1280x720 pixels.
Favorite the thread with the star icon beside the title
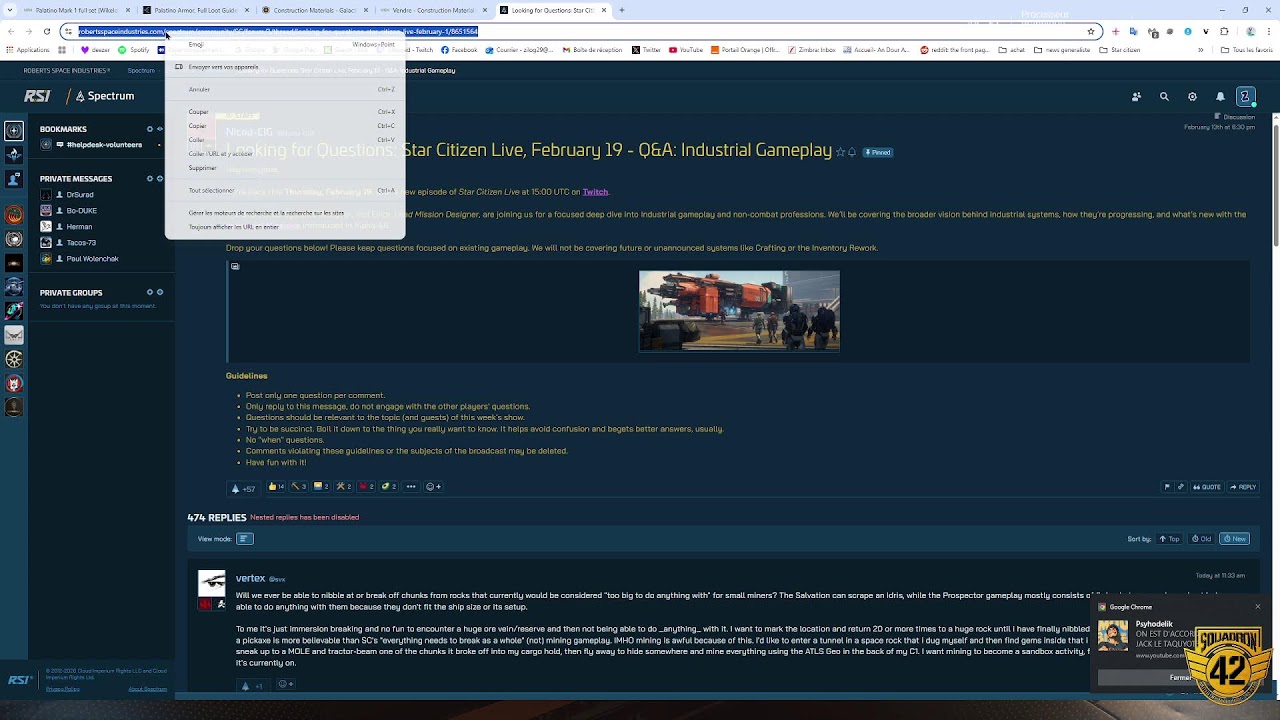pyautogui.click(x=840, y=152)
